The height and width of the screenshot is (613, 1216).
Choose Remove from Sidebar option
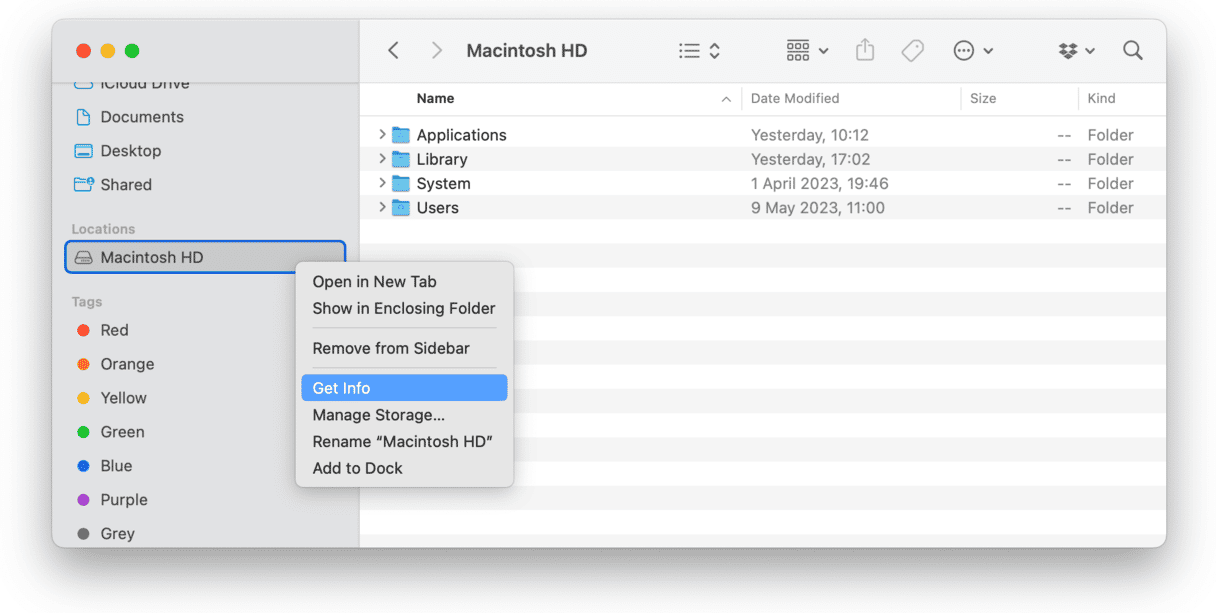pyautogui.click(x=390, y=348)
